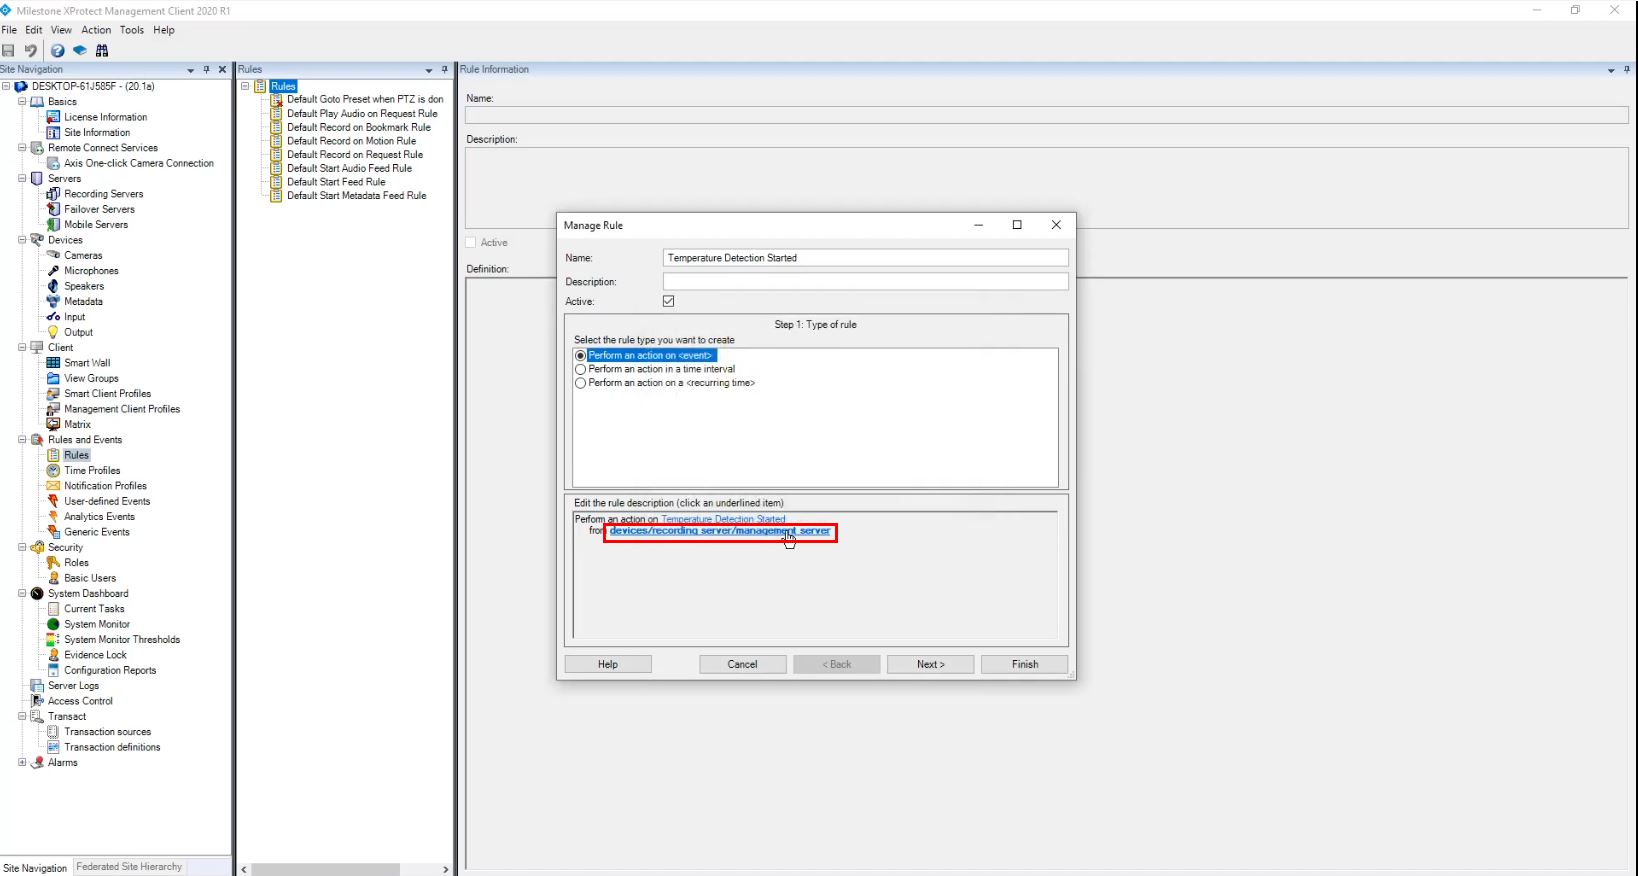This screenshot has height=876, width=1638.
Task: Select 'Perform an action in a time interval'
Action: click(x=581, y=369)
